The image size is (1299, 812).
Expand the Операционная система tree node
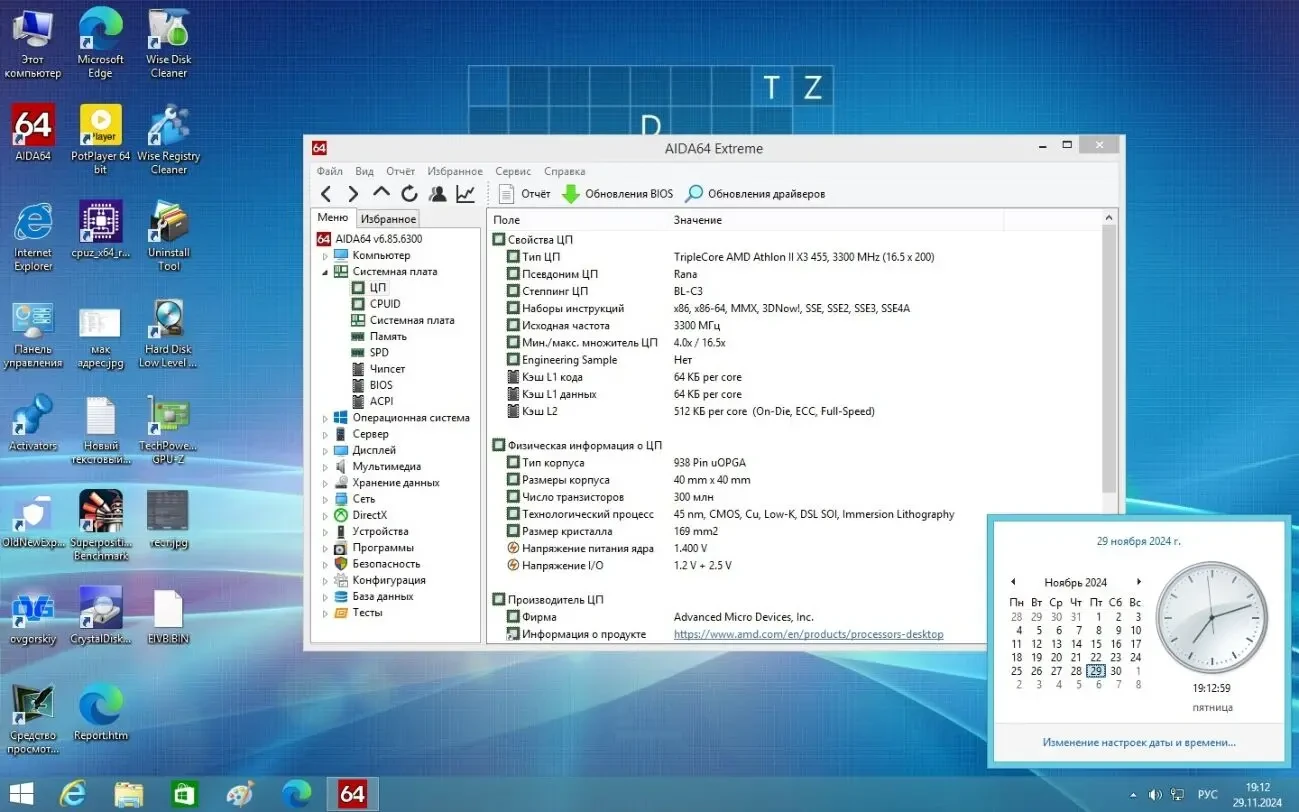(324, 417)
